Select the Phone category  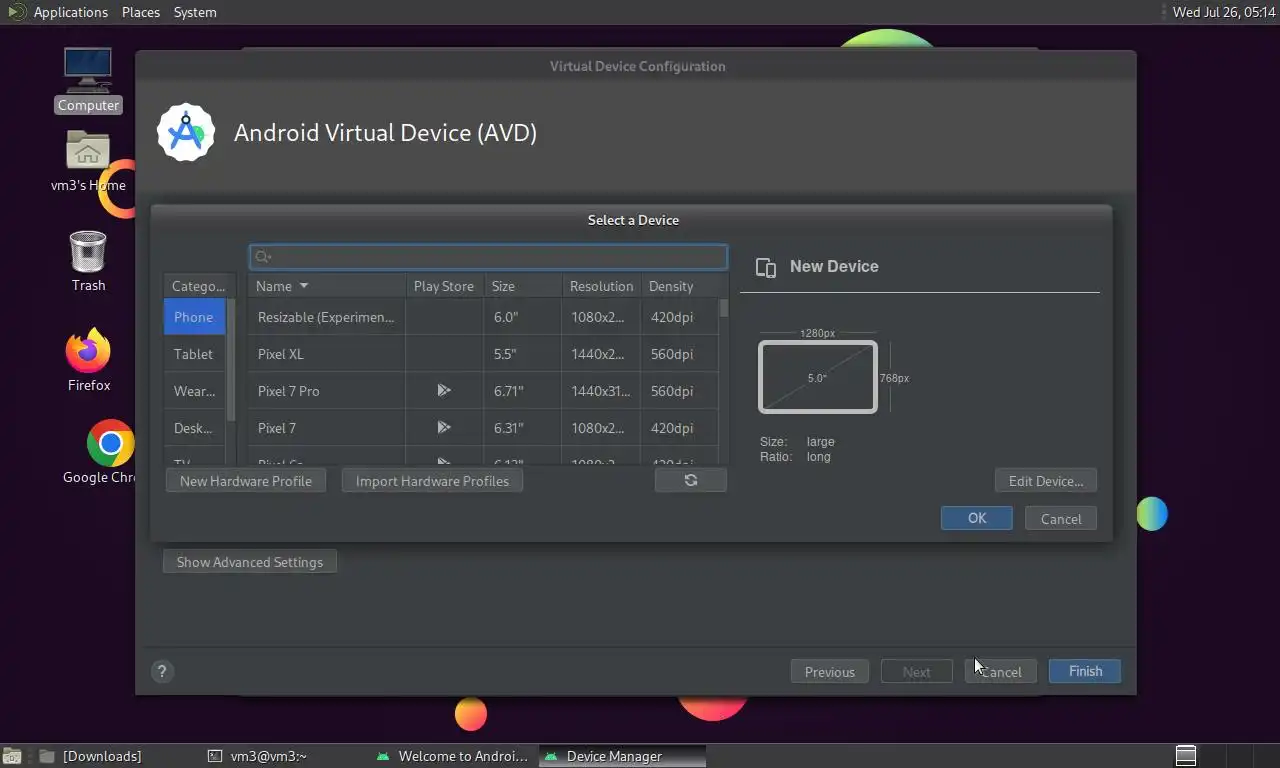click(194, 317)
